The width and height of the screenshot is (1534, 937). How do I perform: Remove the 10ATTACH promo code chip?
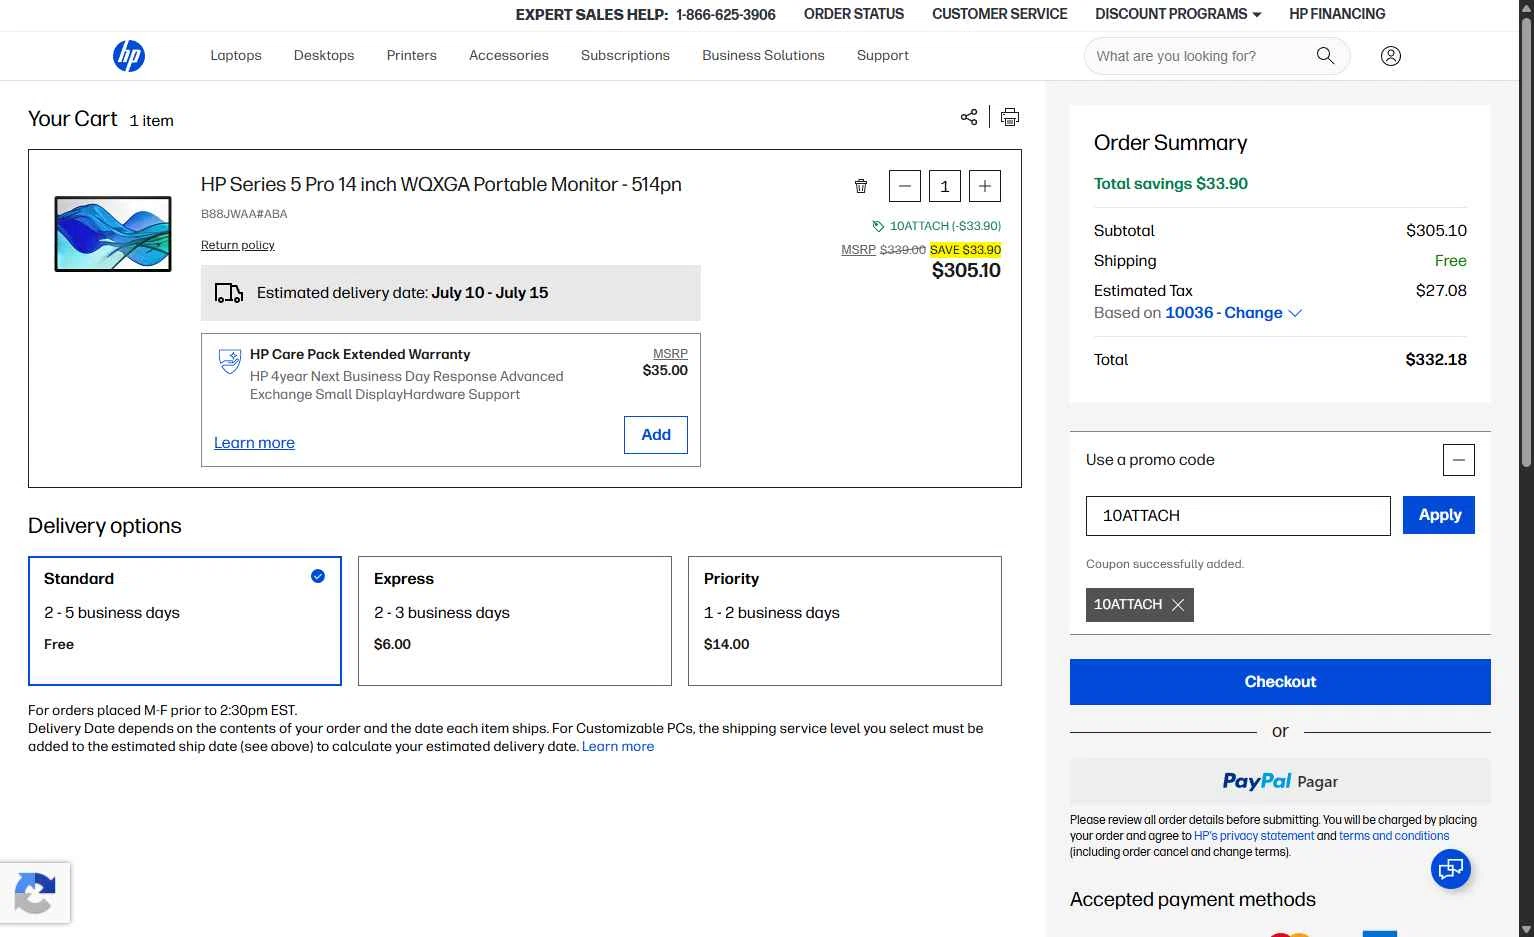click(1178, 605)
